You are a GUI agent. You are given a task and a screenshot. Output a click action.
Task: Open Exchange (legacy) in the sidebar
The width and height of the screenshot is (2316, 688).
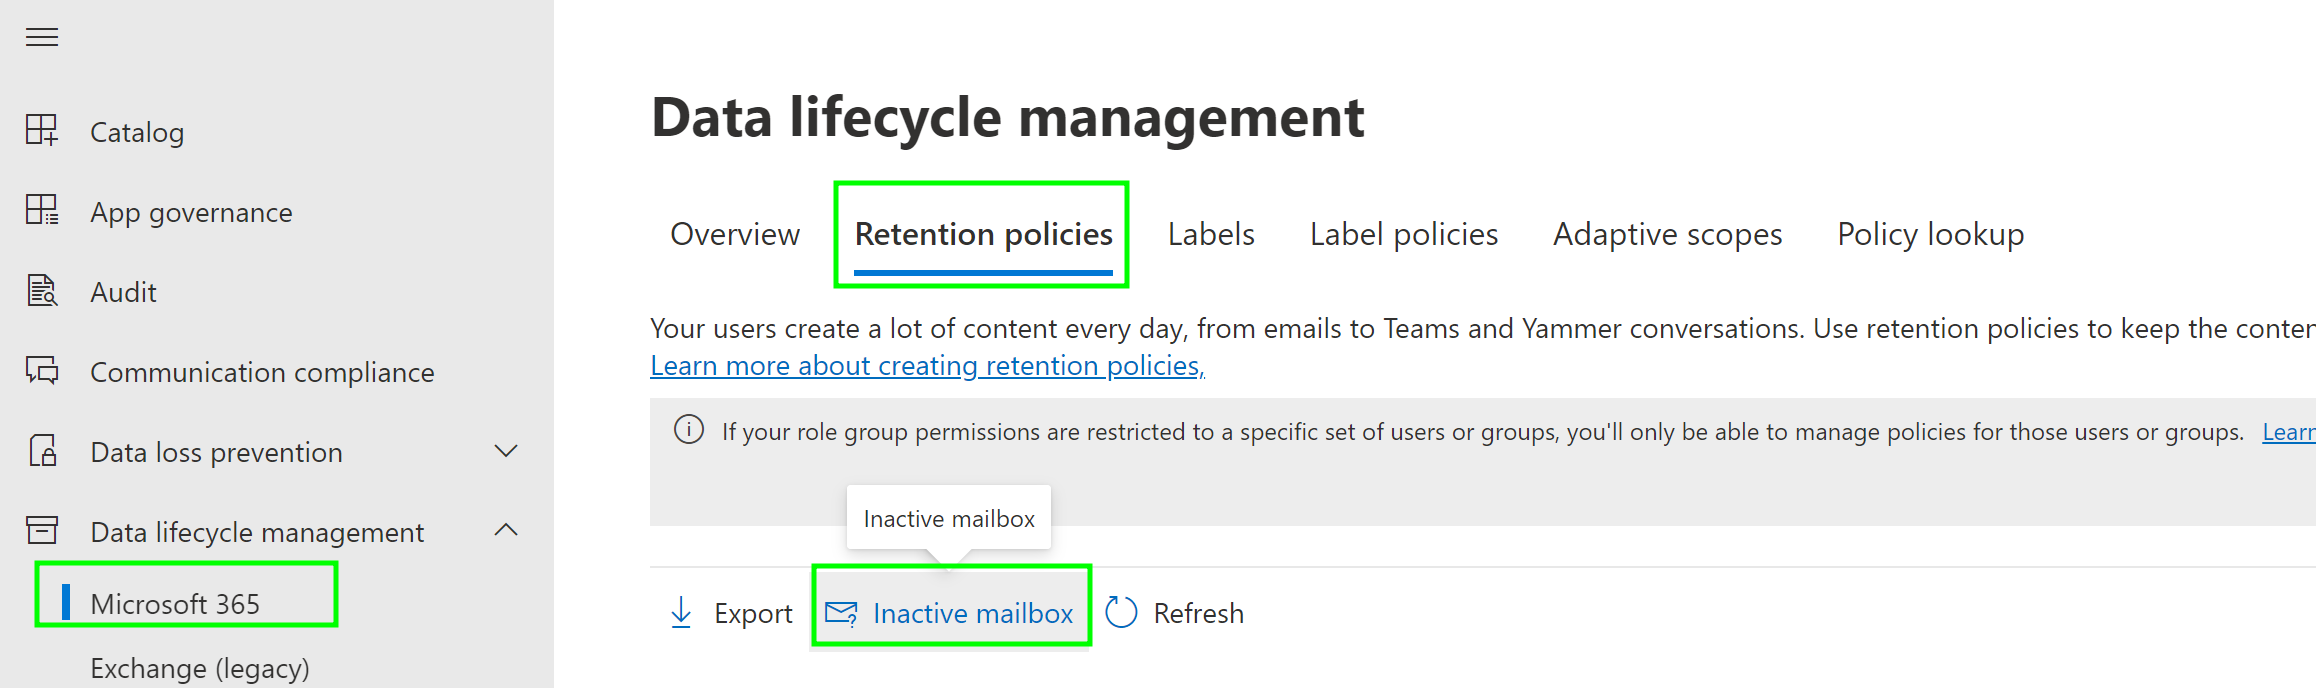[200, 668]
